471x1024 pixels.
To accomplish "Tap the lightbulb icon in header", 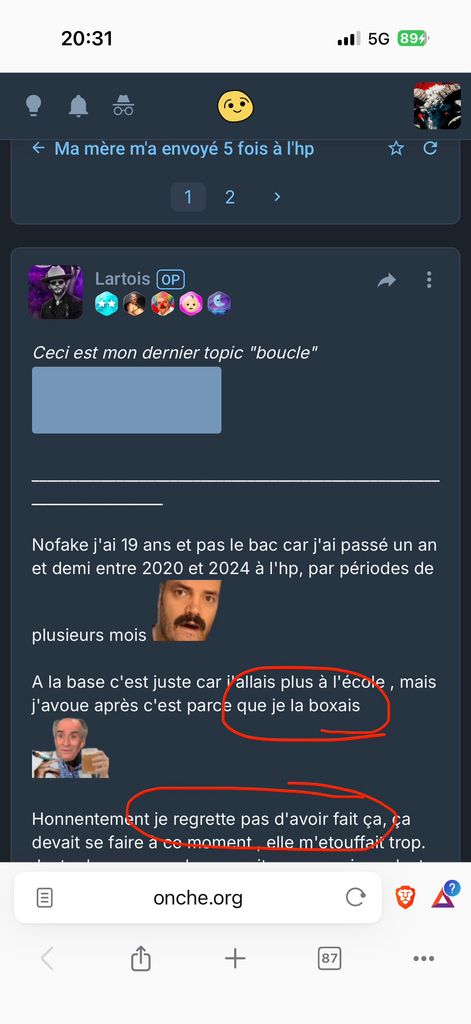I will coord(33,105).
